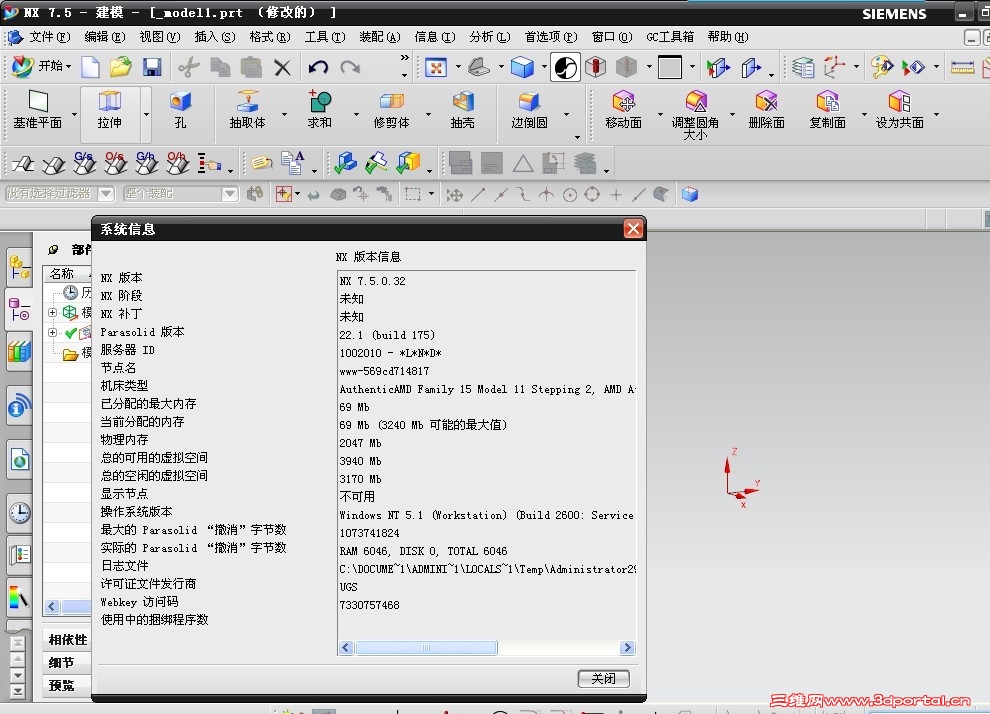Click the shaded cube render style icon
This screenshot has height=714, width=990.
[522, 67]
